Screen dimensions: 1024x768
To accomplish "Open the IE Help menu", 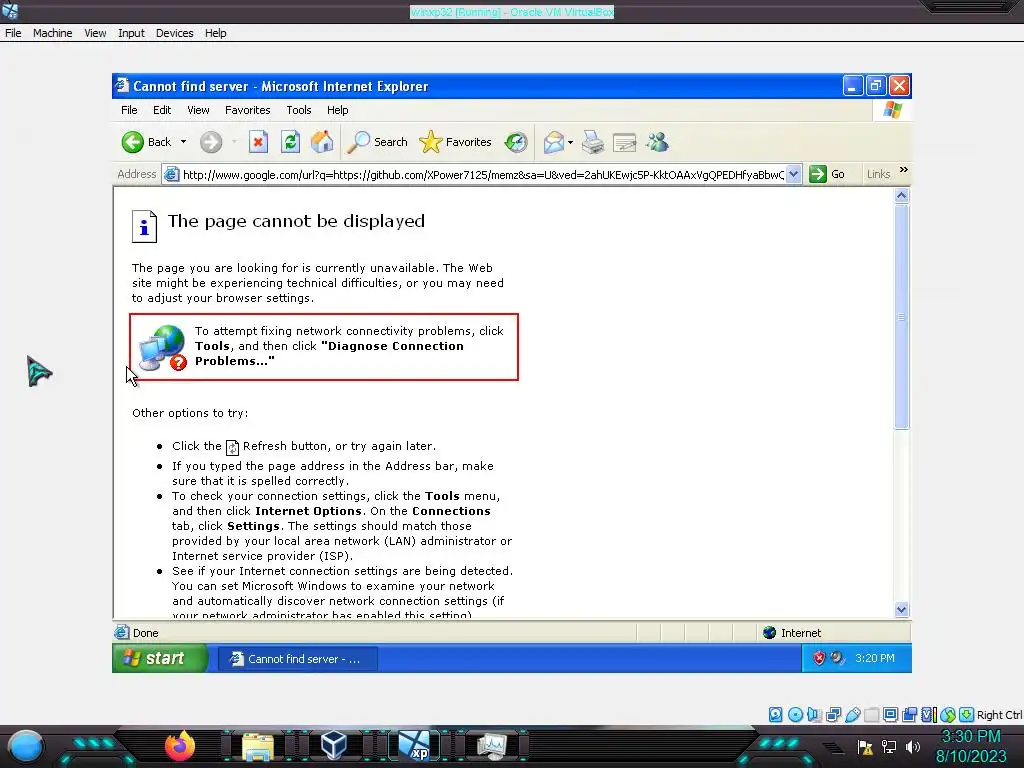I will click(x=338, y=110).
